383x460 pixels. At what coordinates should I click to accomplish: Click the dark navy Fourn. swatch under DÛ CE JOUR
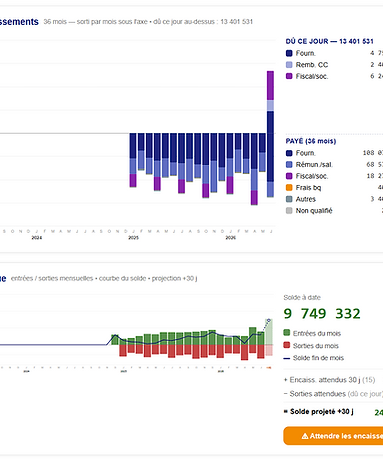289,53
